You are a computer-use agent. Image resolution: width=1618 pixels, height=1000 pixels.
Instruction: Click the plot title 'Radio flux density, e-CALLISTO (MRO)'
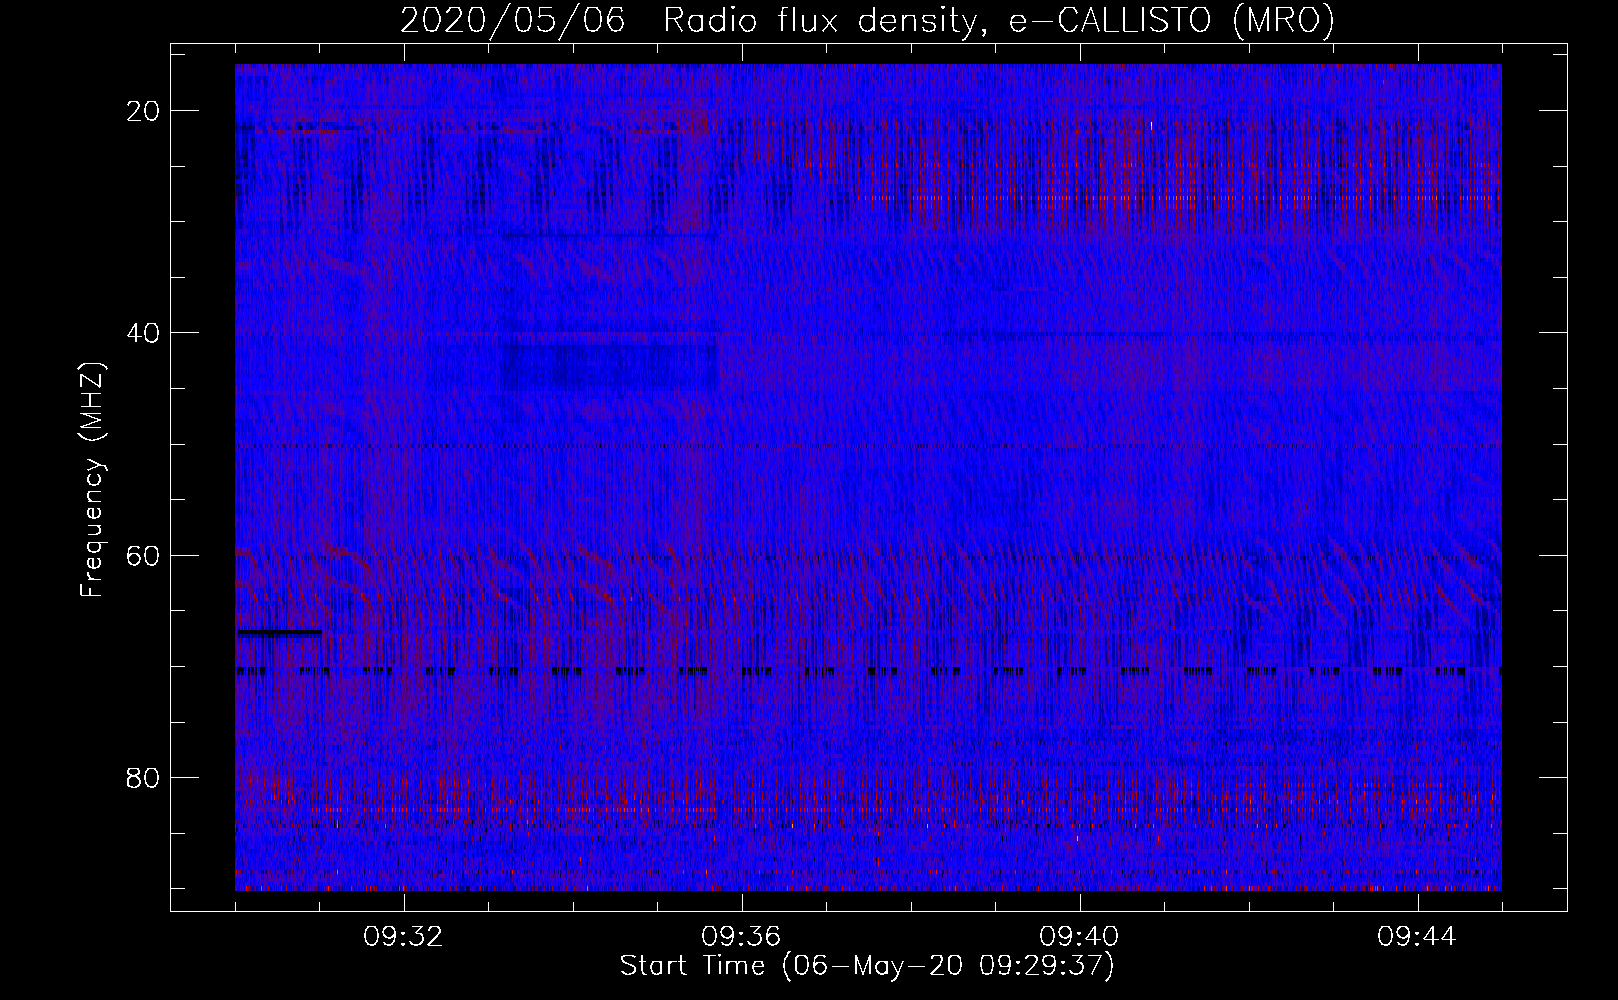click(998, 21)
